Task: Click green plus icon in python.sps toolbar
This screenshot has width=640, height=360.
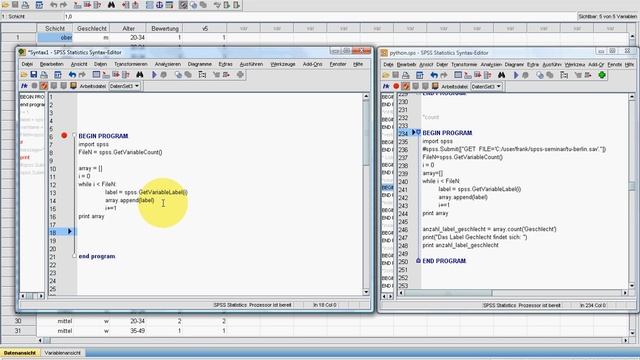Action: pyautogui.click(x=602, y=75)
